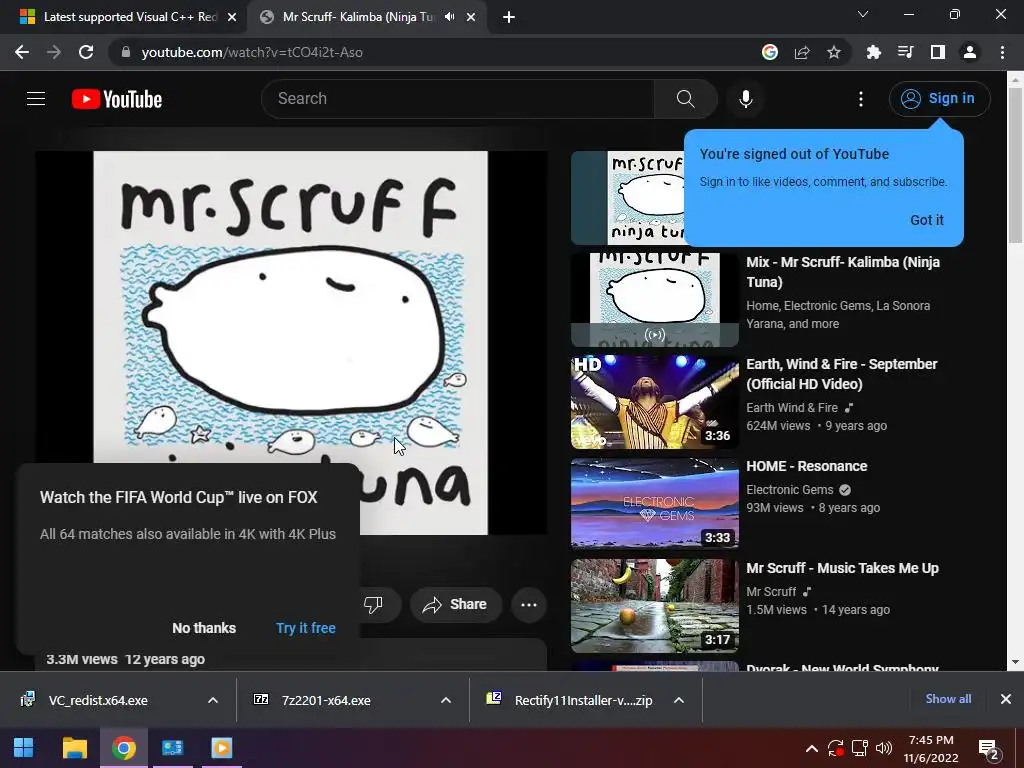Open the volume control in system tray
Viewport: 1024px width, 768px height.
pyautogui.click(x=884, y=748)
